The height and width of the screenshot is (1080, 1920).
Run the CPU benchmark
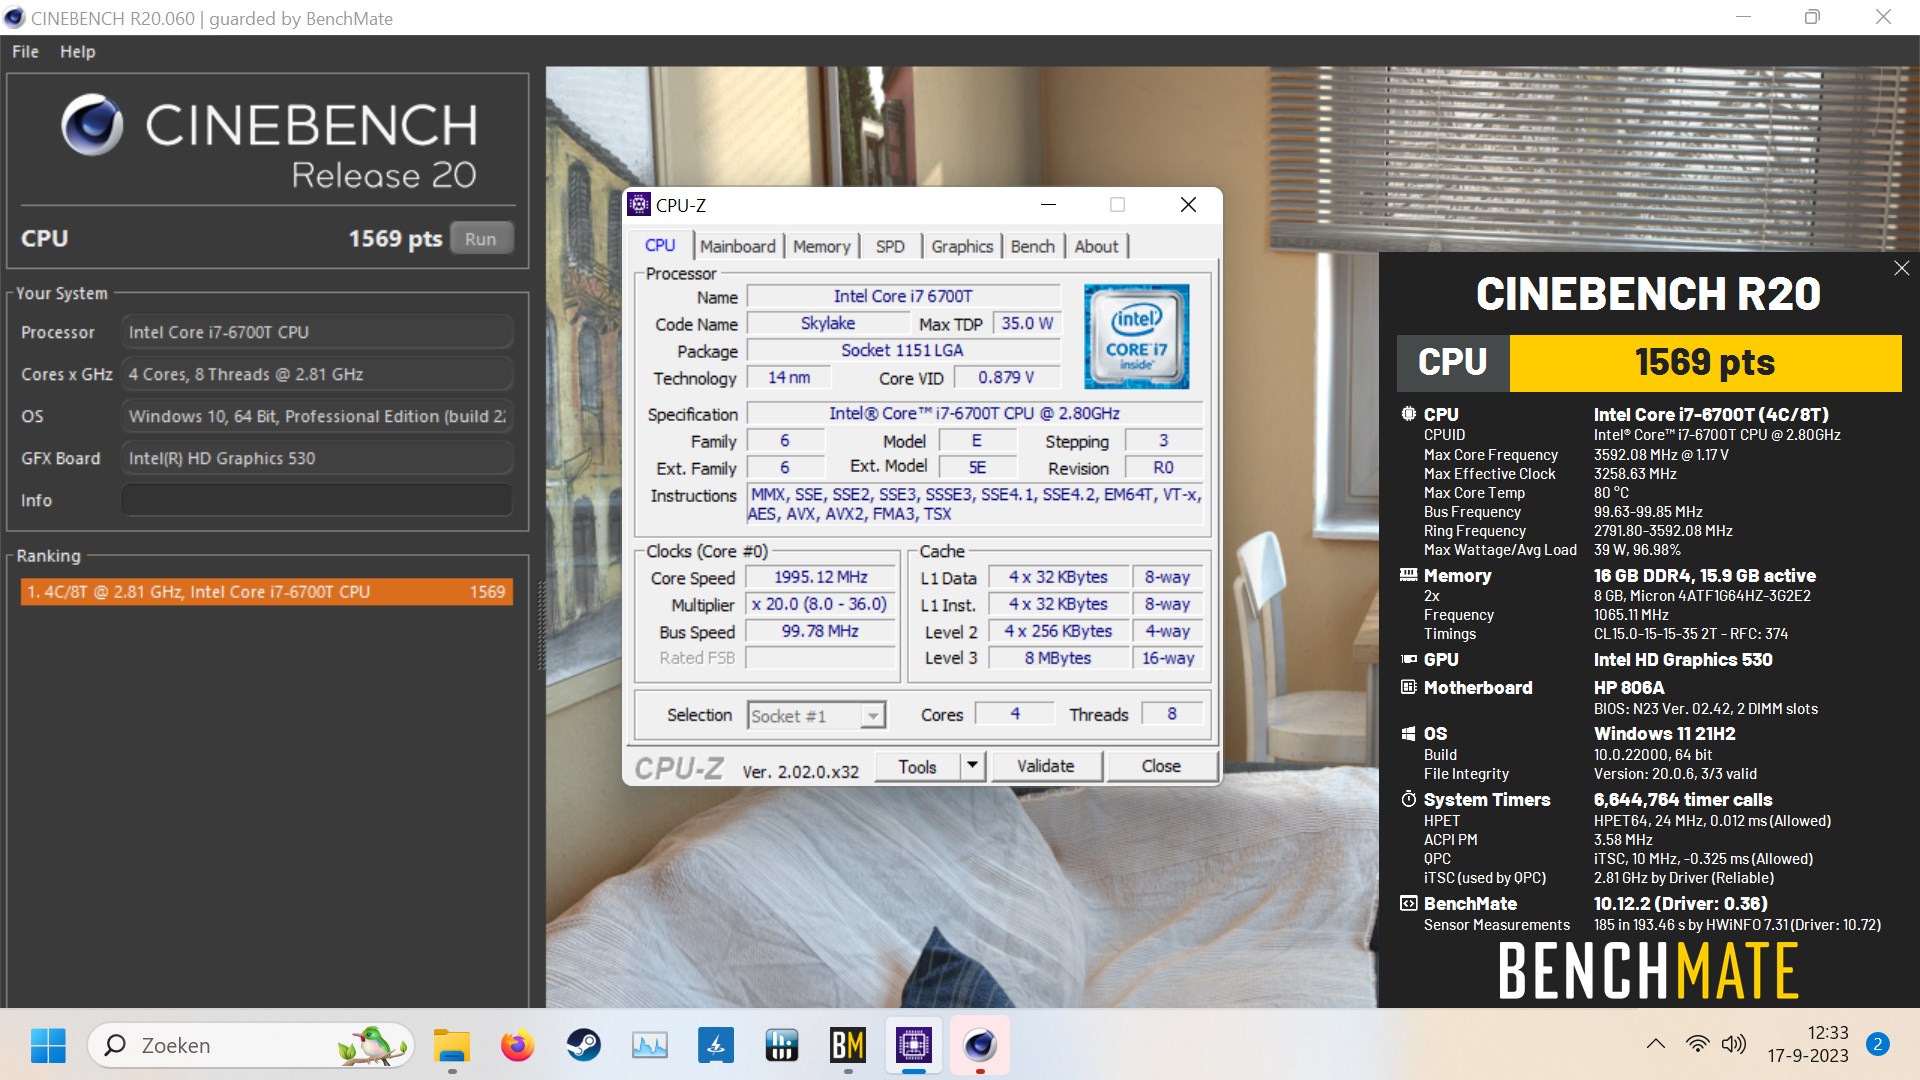[480, 239]
